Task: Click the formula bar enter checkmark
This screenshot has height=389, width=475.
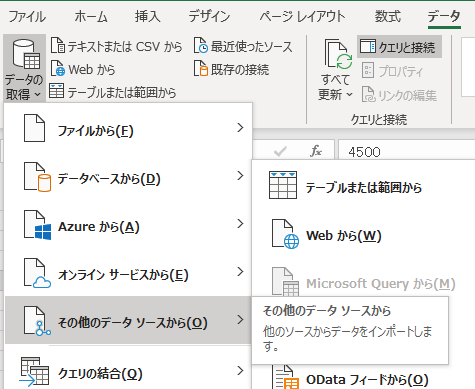Action: point(280,152)
